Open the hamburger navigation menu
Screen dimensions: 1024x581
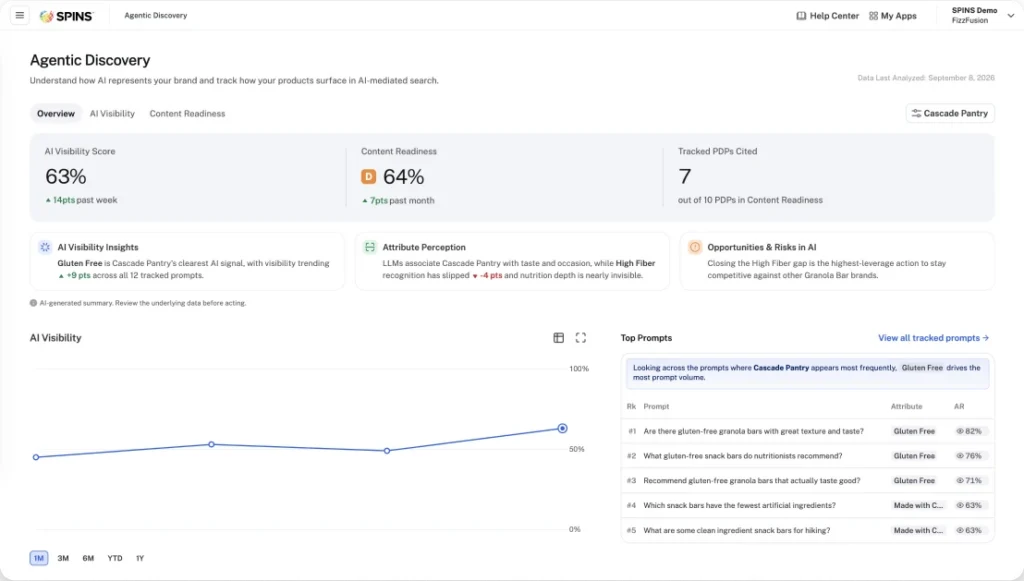[20, 15]
